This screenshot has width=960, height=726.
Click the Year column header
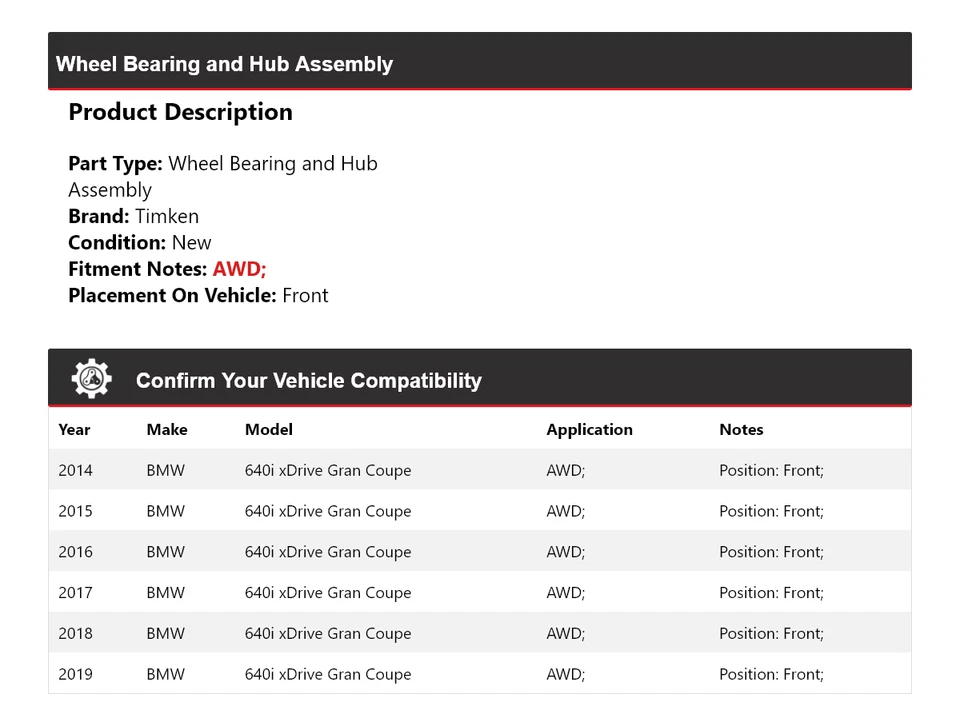tap(74, 430)
